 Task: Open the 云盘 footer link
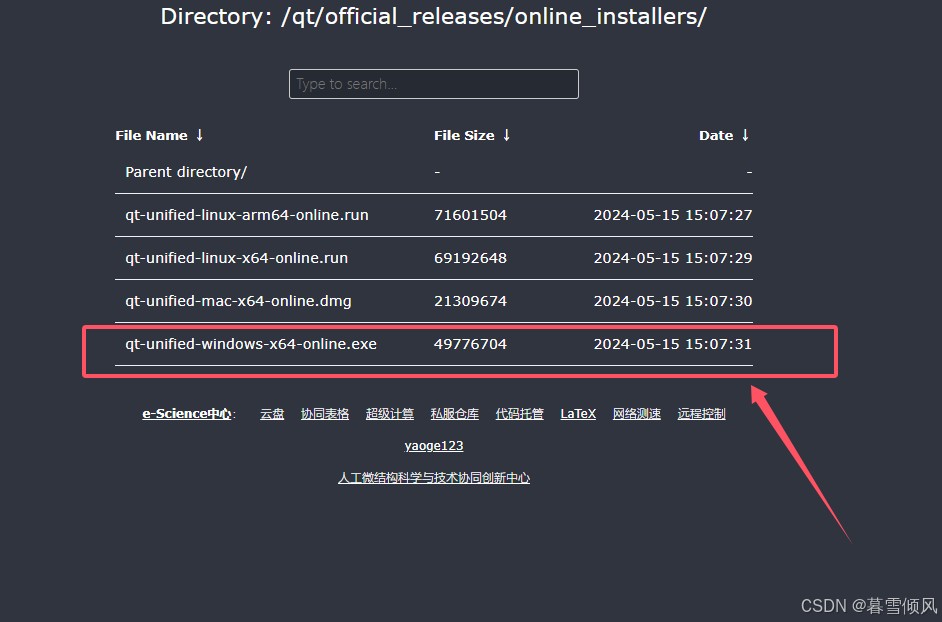(x=272, y=414)
